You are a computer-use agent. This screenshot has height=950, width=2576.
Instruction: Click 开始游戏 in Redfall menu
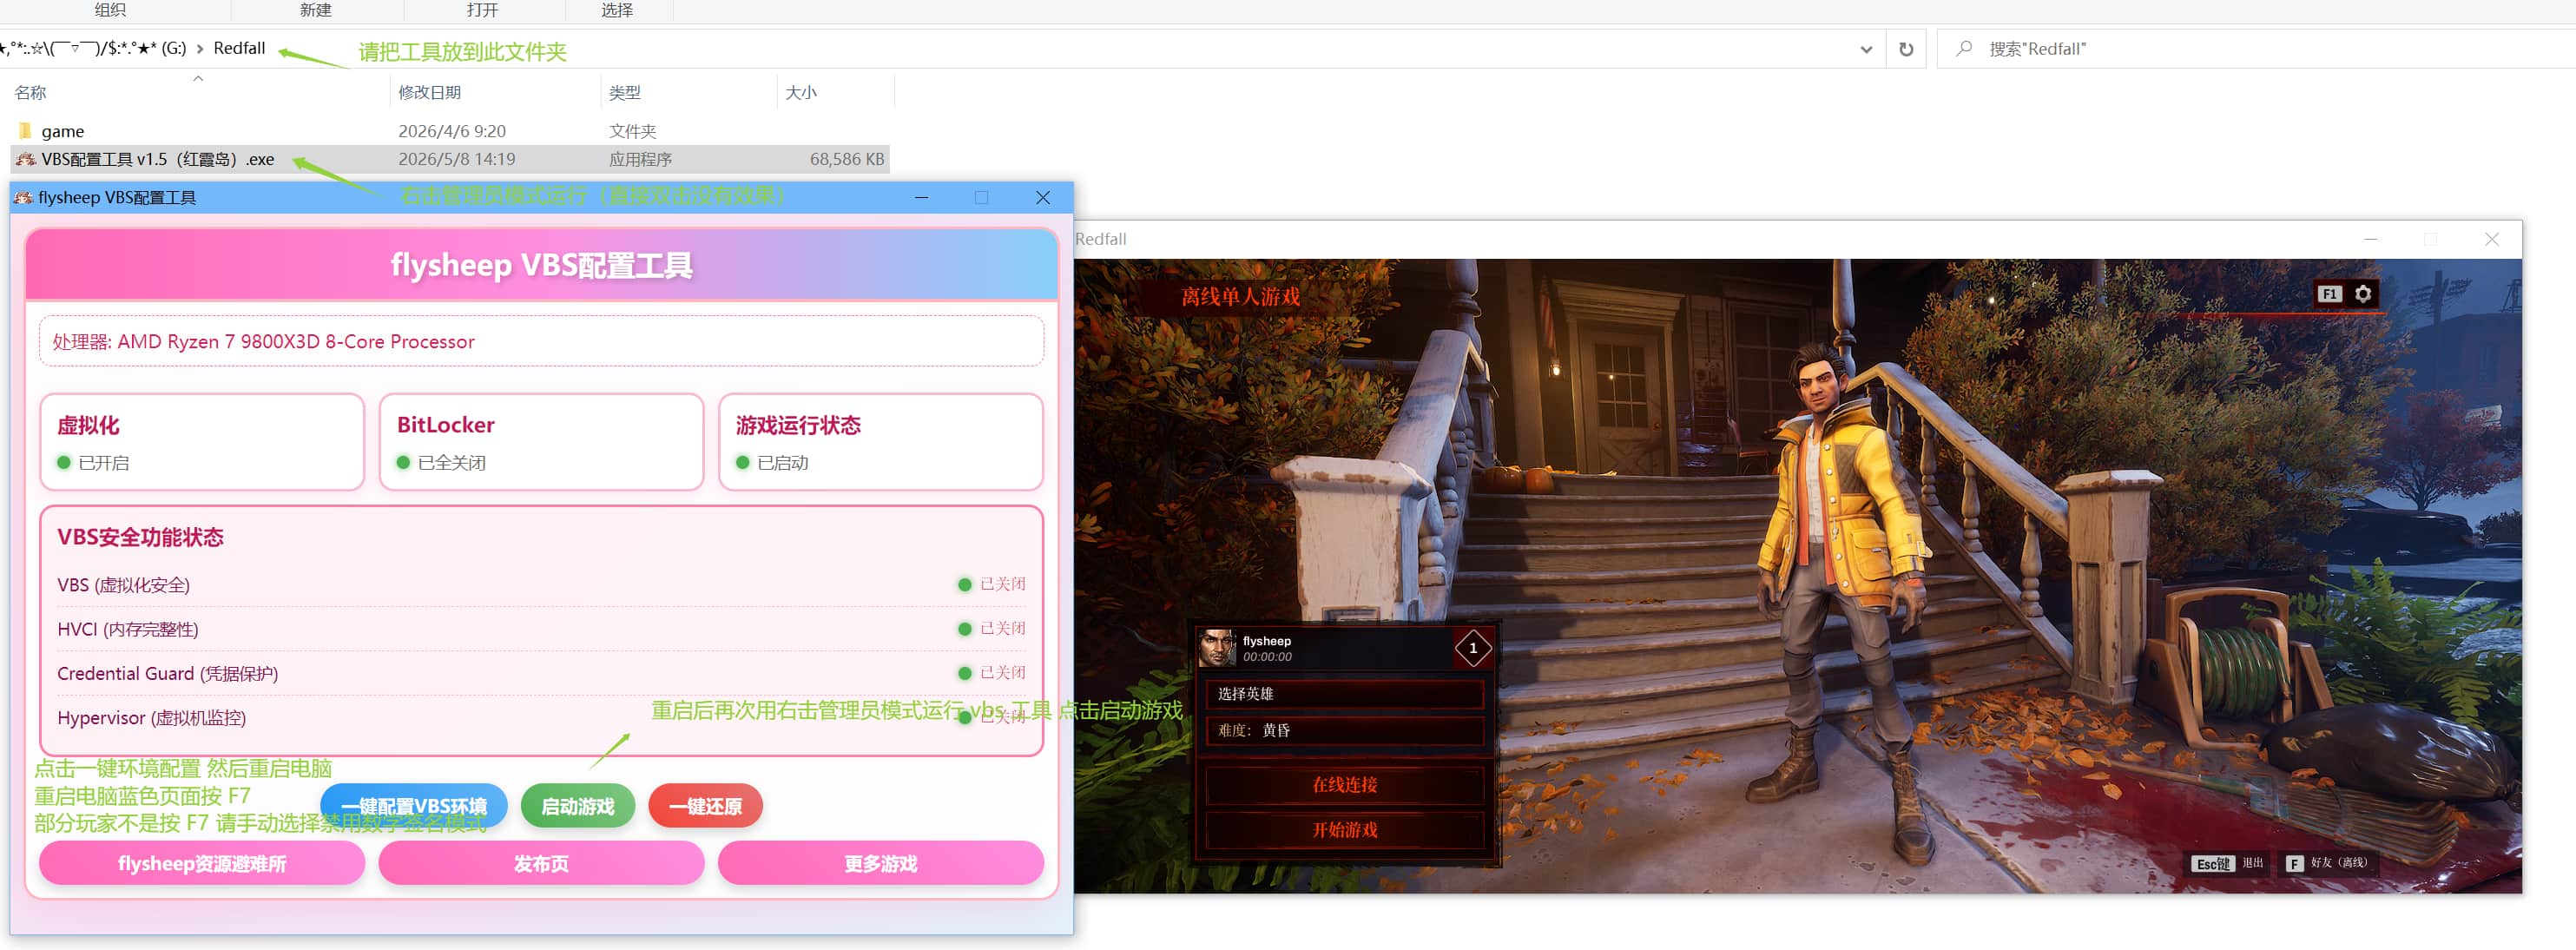[x=1345, y=830]
